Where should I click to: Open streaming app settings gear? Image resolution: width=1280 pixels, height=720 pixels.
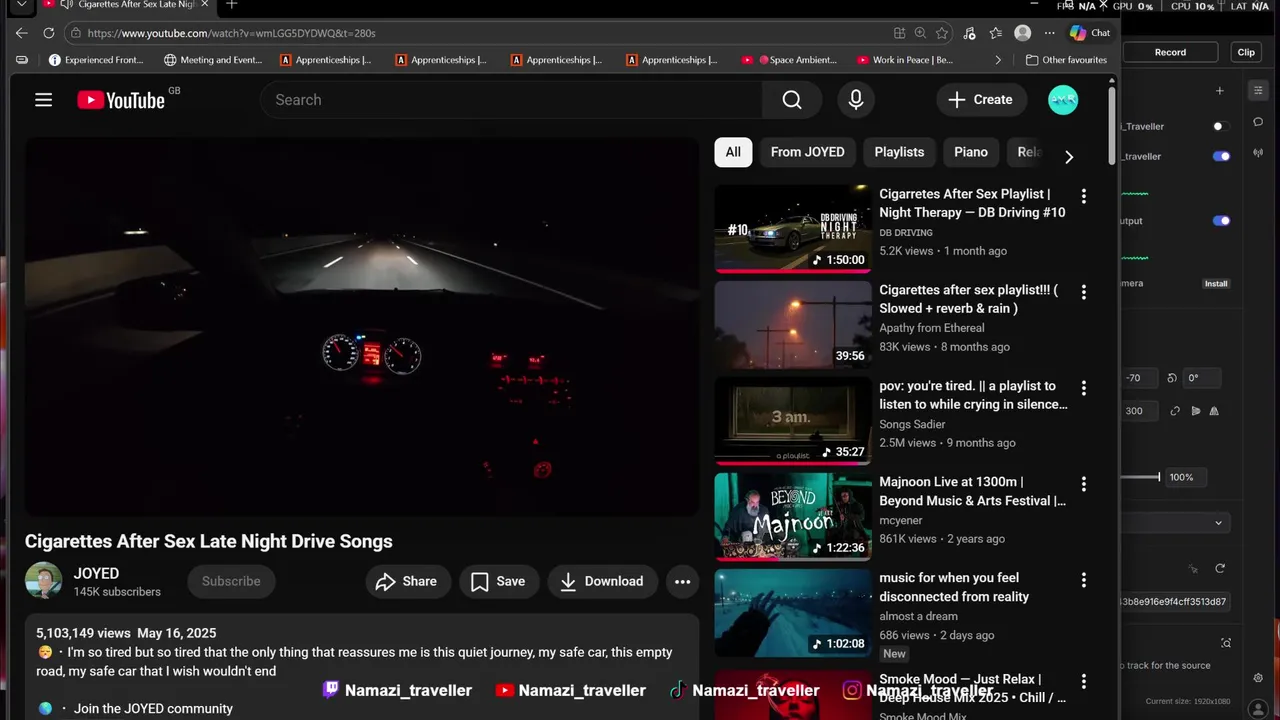1258,678
